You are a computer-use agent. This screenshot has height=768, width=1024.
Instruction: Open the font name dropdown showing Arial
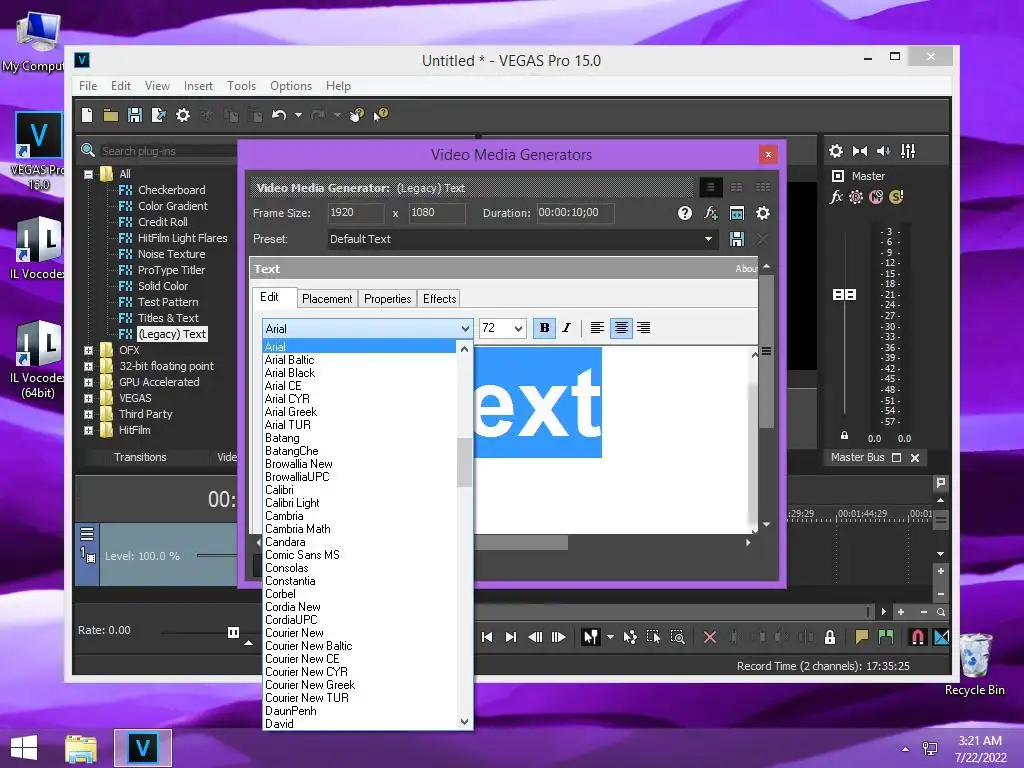pyautogui.click(x=367, y=328)
